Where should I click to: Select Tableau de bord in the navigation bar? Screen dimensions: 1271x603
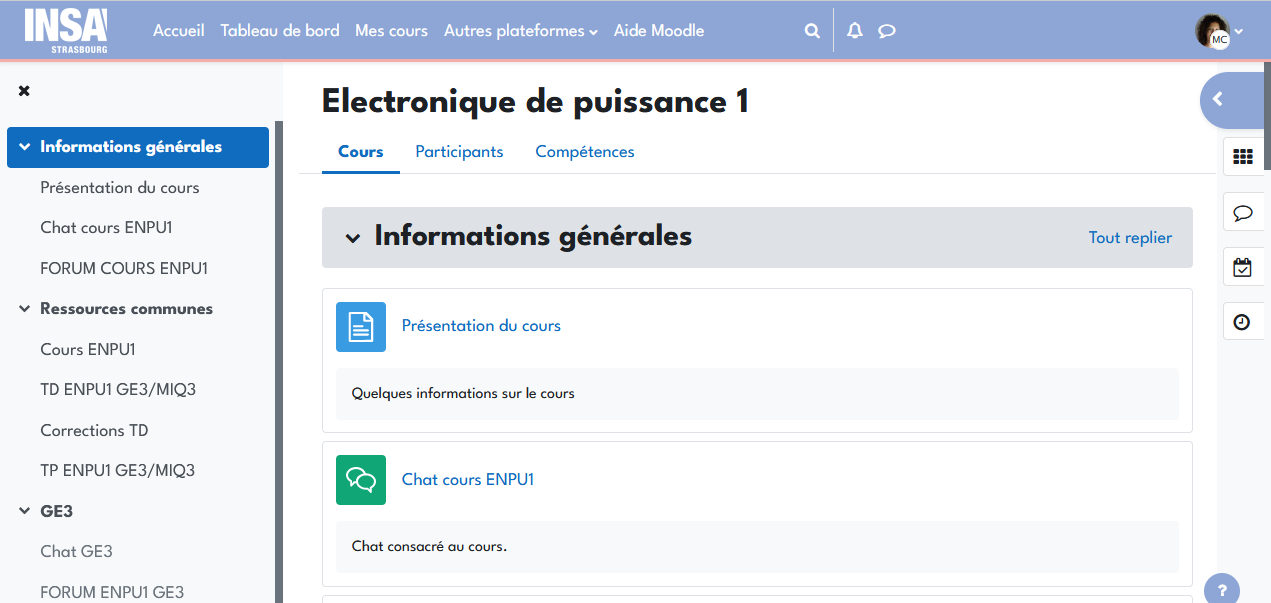[x=280, y=30]
